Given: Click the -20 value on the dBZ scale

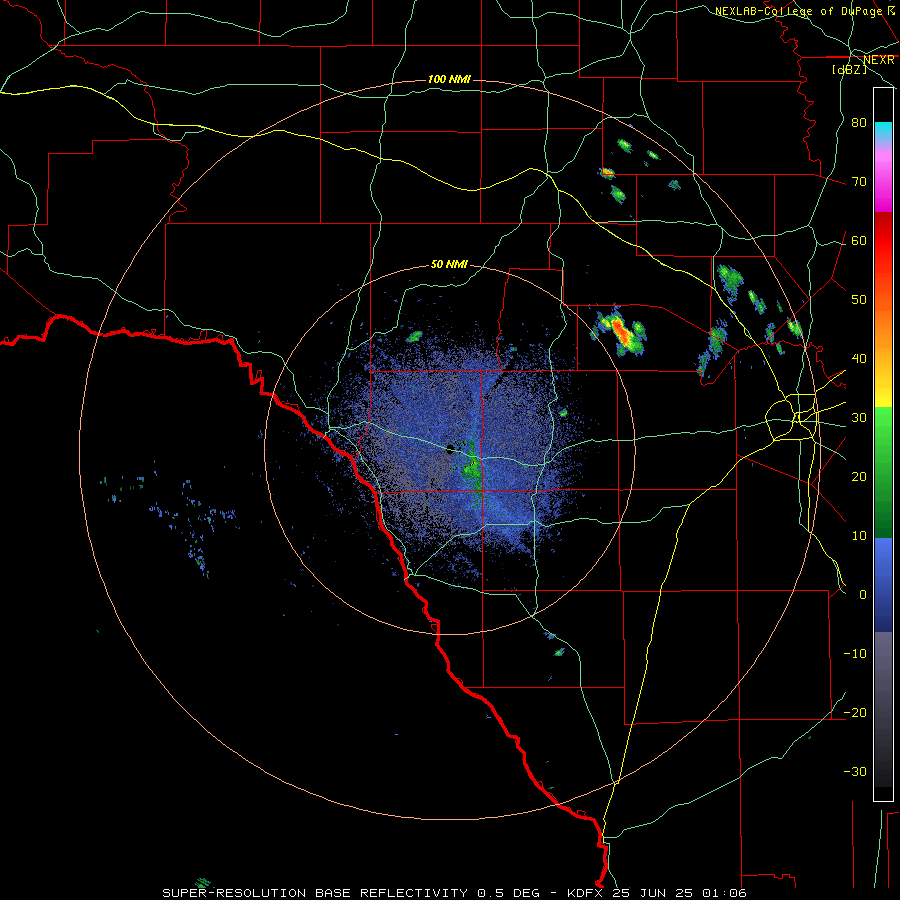Looking at the screenshot, I should (x=855, y=712).
